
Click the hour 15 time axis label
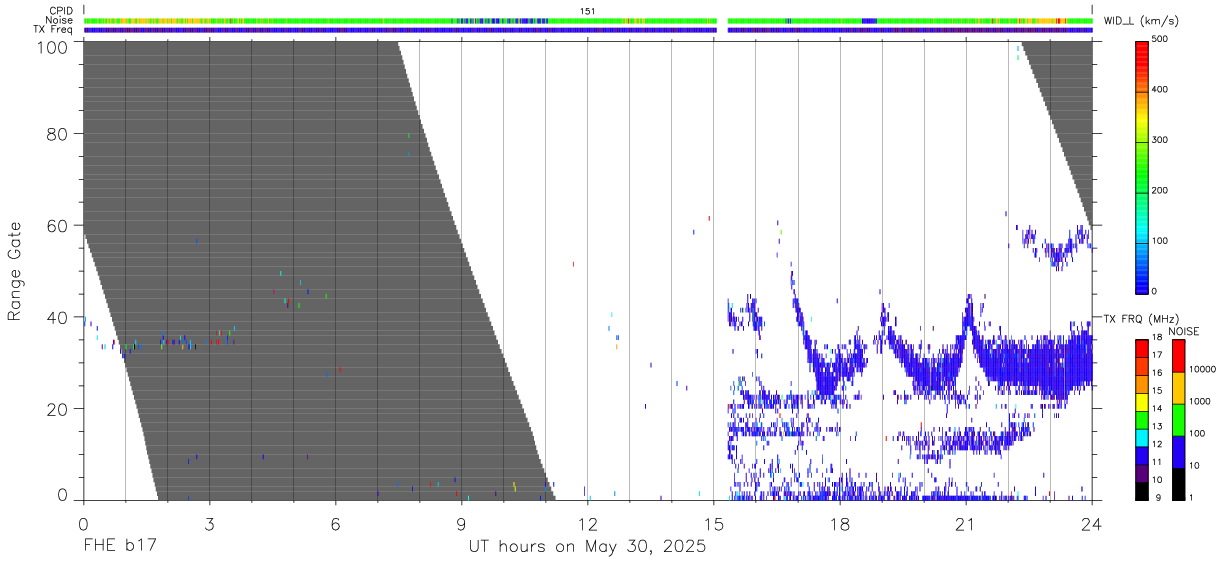point(713,523)
